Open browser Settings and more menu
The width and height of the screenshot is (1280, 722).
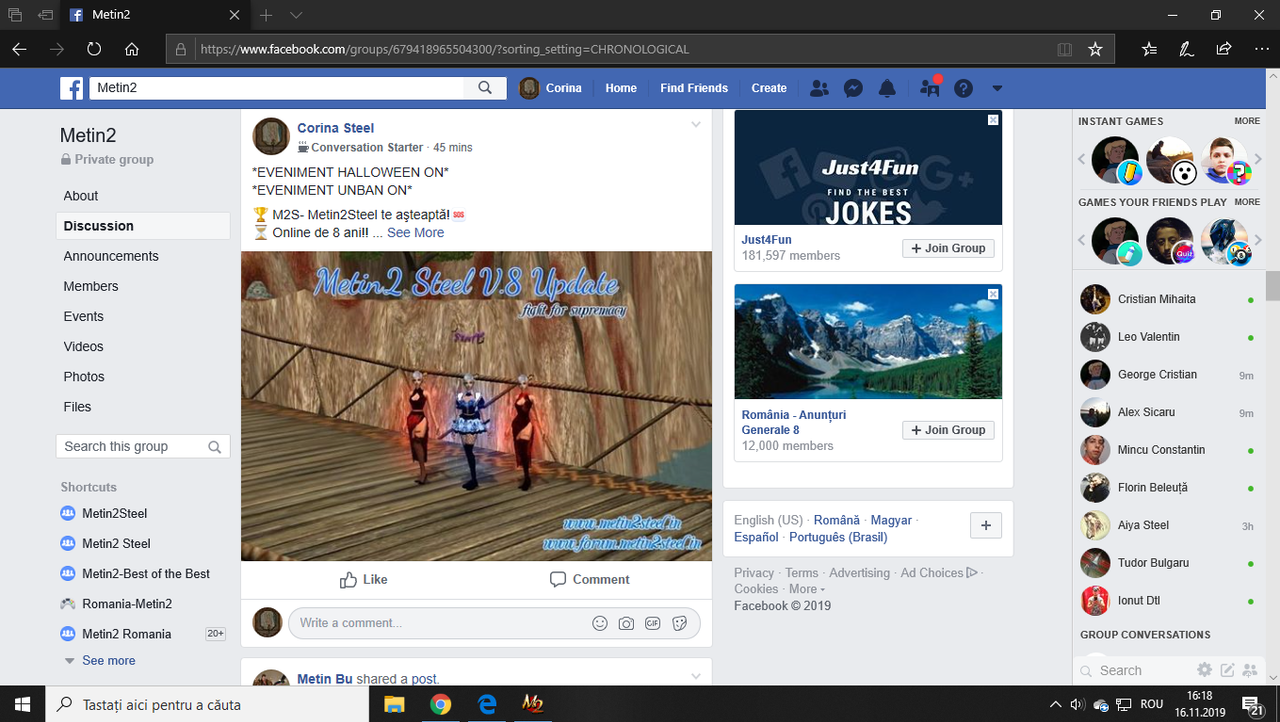point(1260,49)
